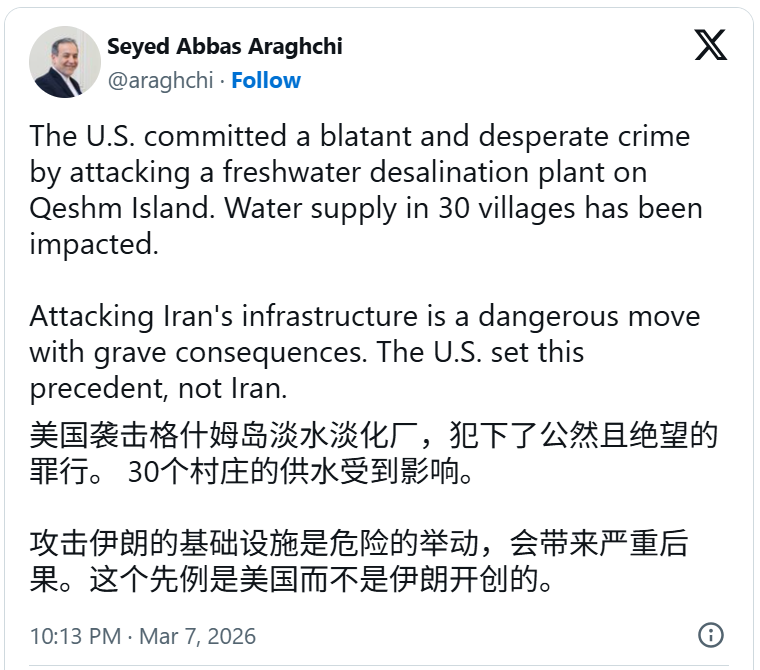This screenshot has width=760, height=670.
Task: Open the Twitter Ads info icon
Action: (710, 635)
